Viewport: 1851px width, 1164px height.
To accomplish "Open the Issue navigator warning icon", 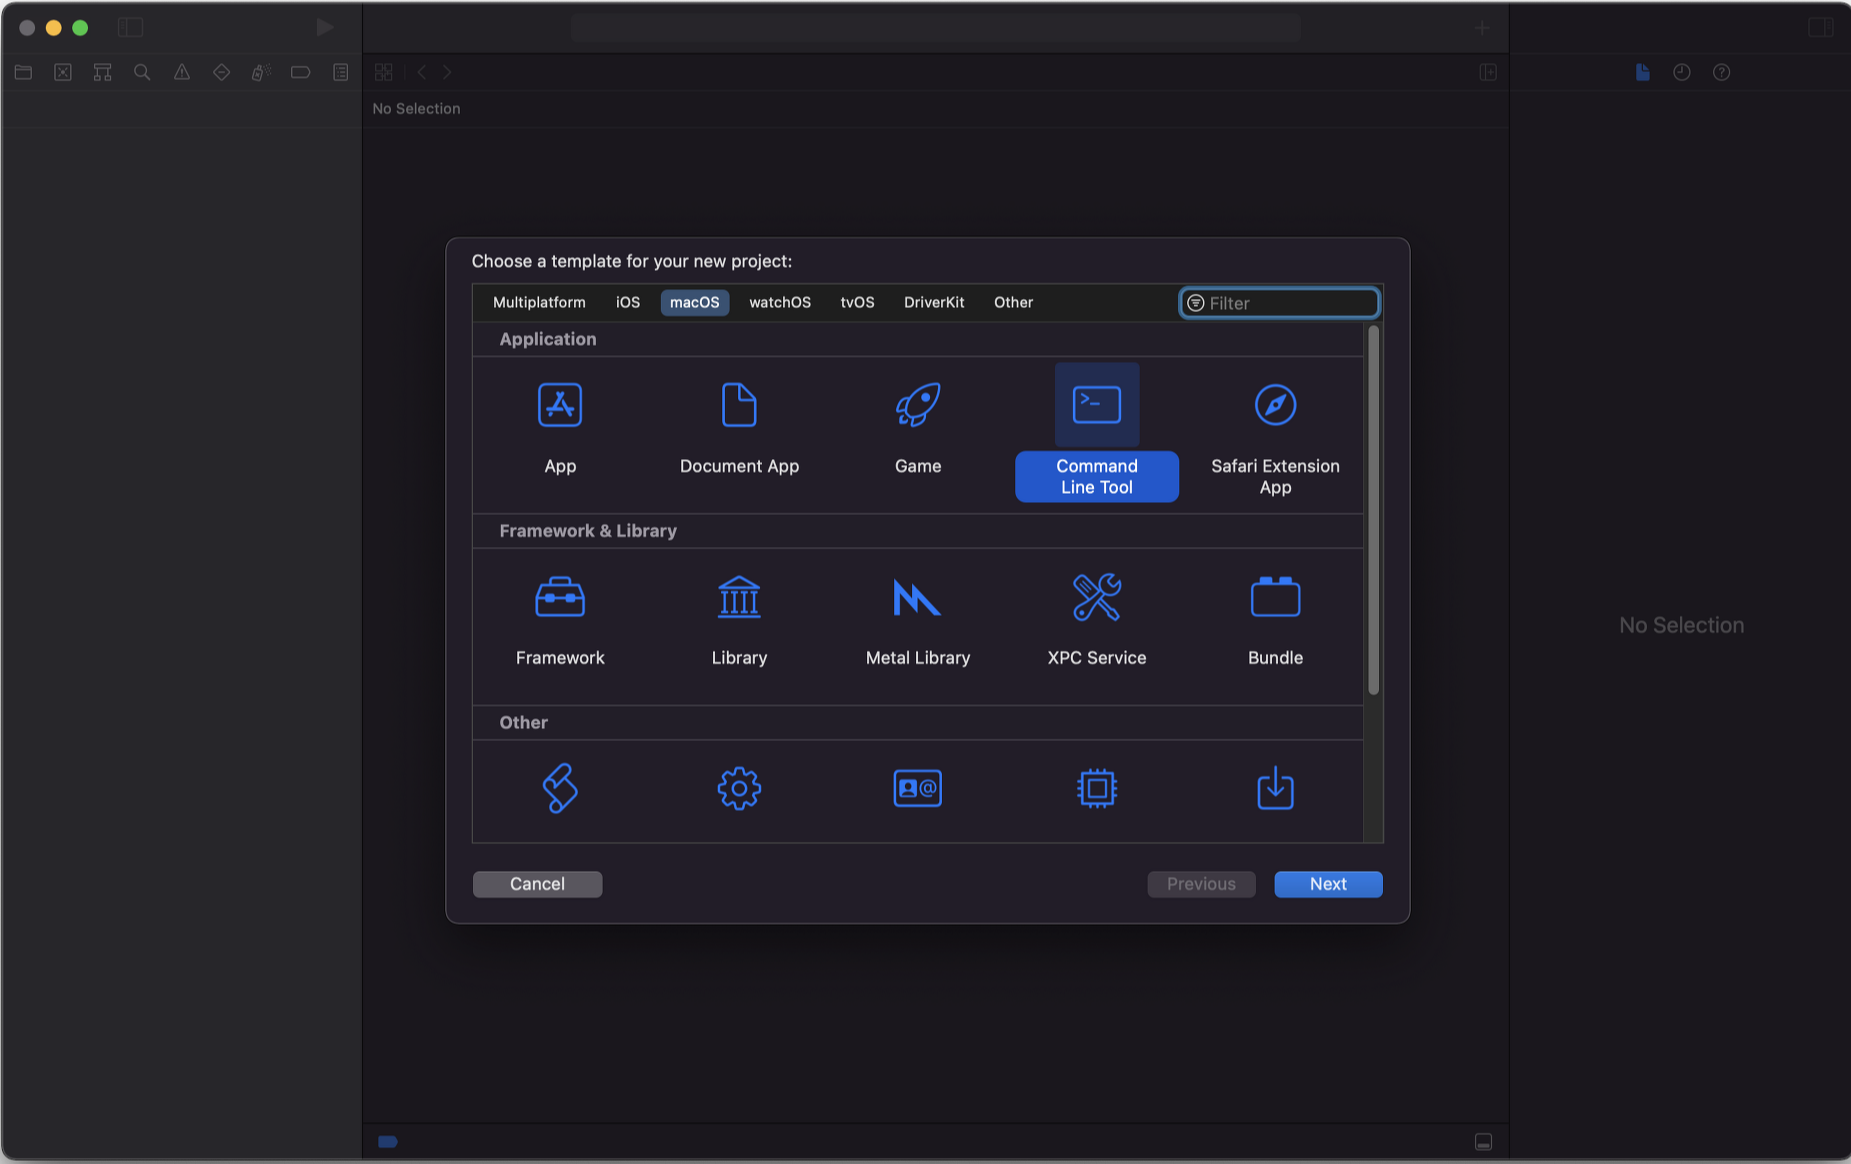I will tap(182, 72).
